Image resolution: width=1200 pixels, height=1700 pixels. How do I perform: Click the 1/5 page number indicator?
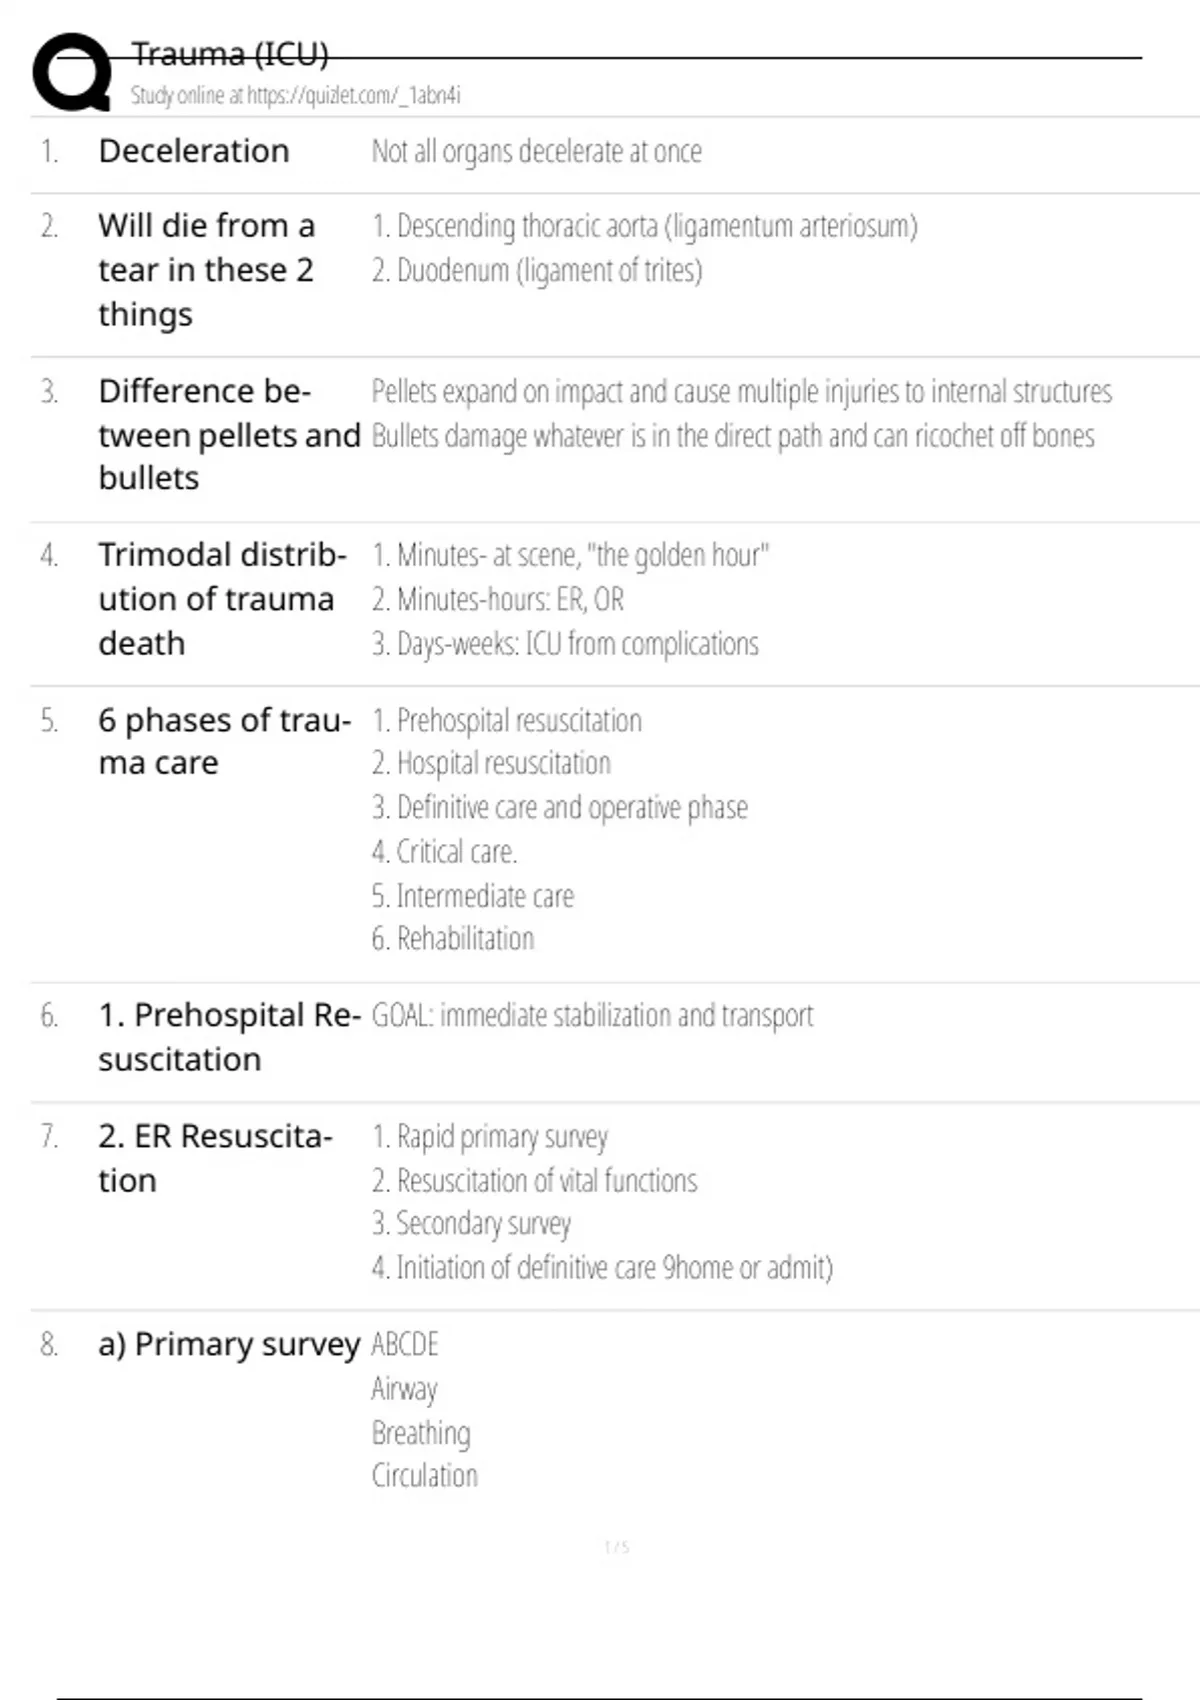[x=616, y=1547]
